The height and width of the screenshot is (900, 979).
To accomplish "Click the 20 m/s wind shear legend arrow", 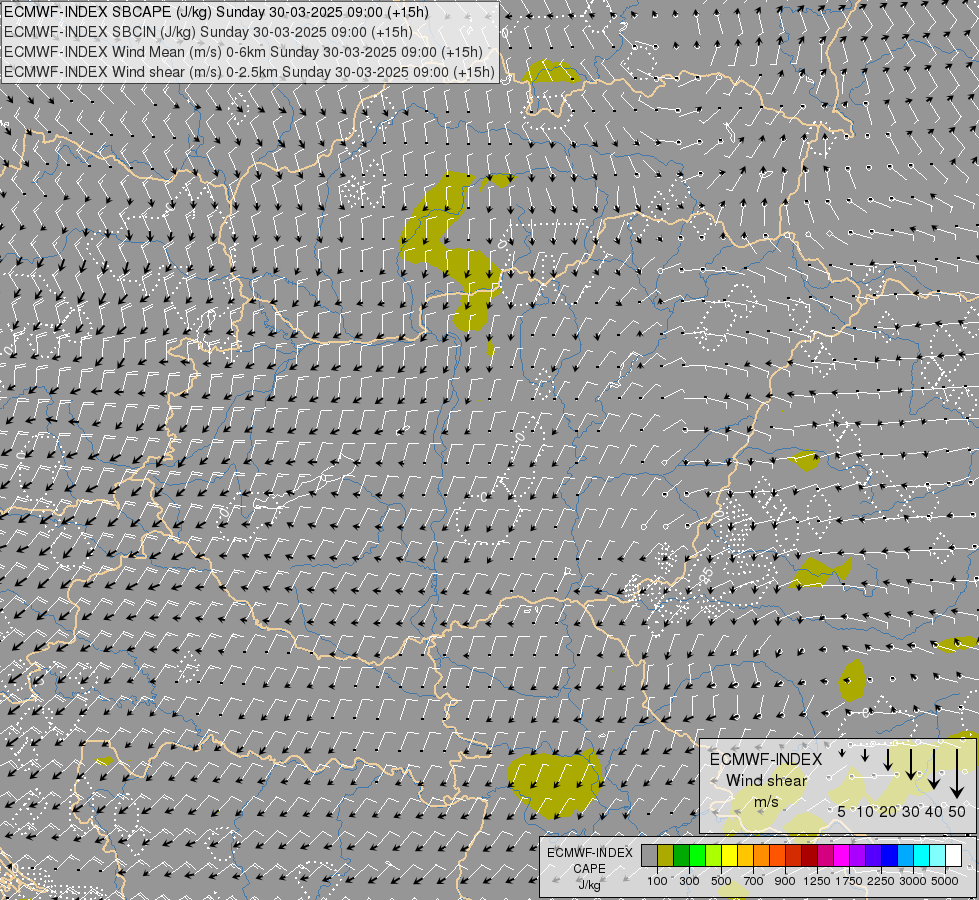I will click(888, 760).
